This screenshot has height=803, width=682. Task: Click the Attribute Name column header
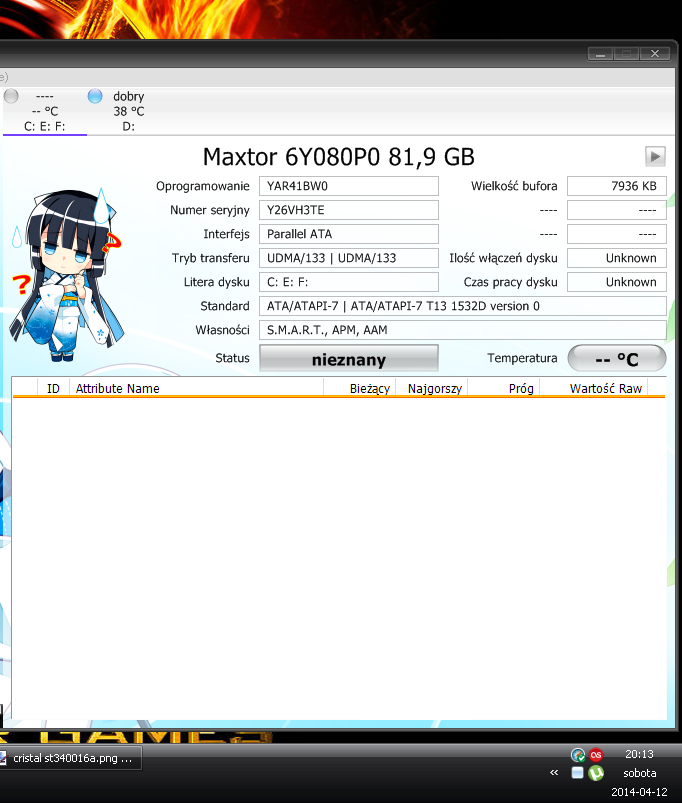click(197, 389)
